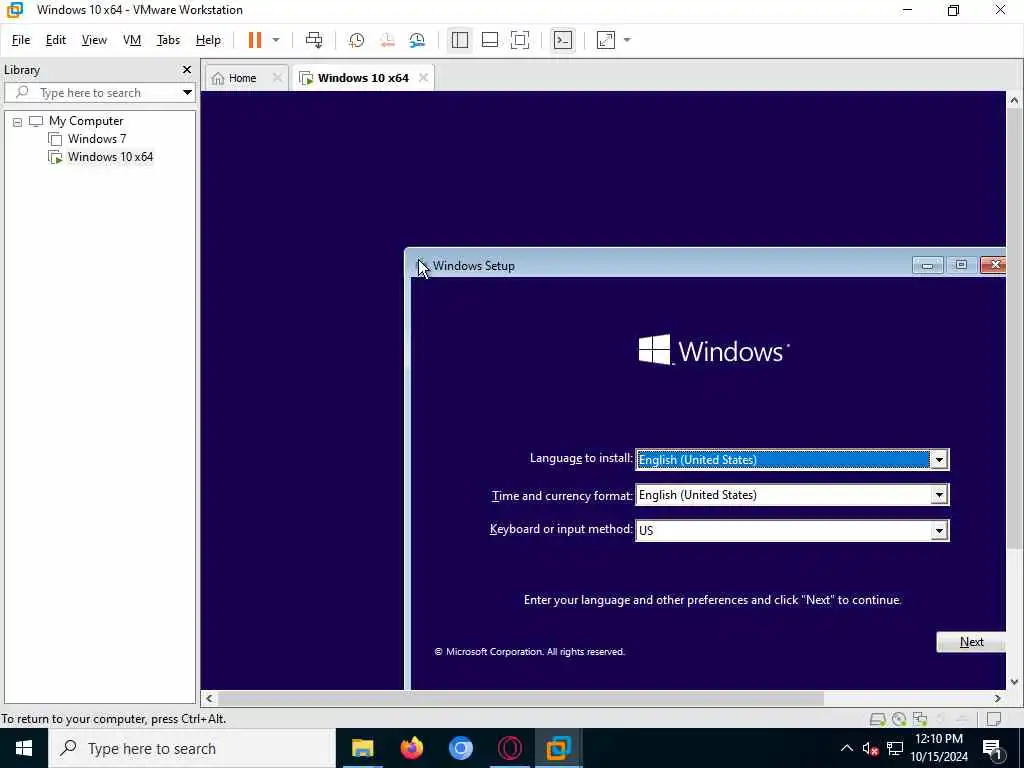This screenshot has height=768, width=1024.
Task: Click the network adapter status bar icon
Action: pos(920,719)
